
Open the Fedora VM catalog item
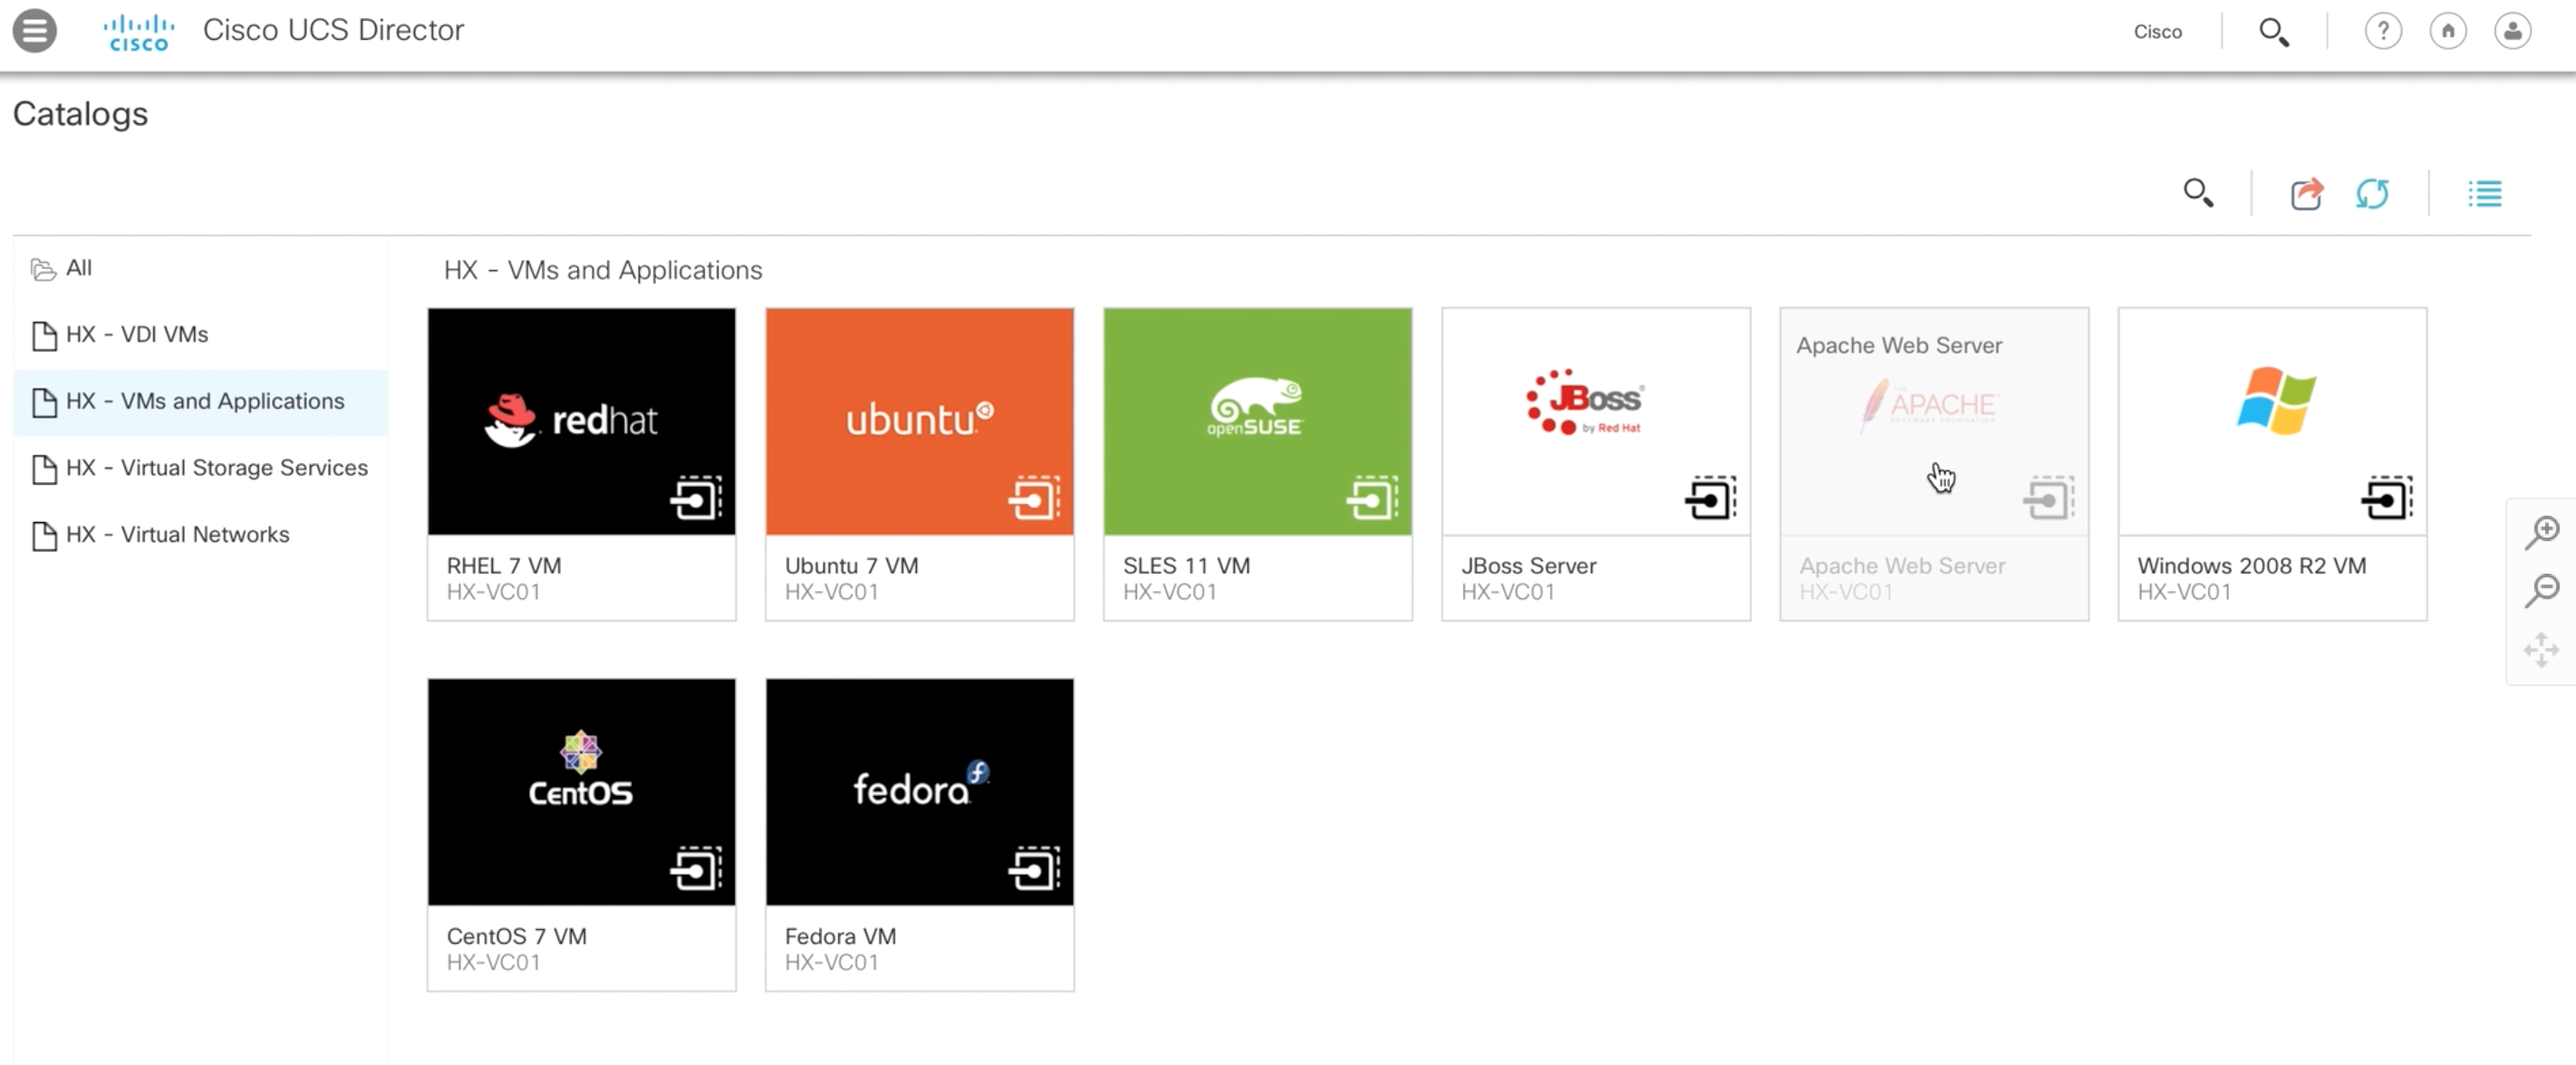point(919,792)
